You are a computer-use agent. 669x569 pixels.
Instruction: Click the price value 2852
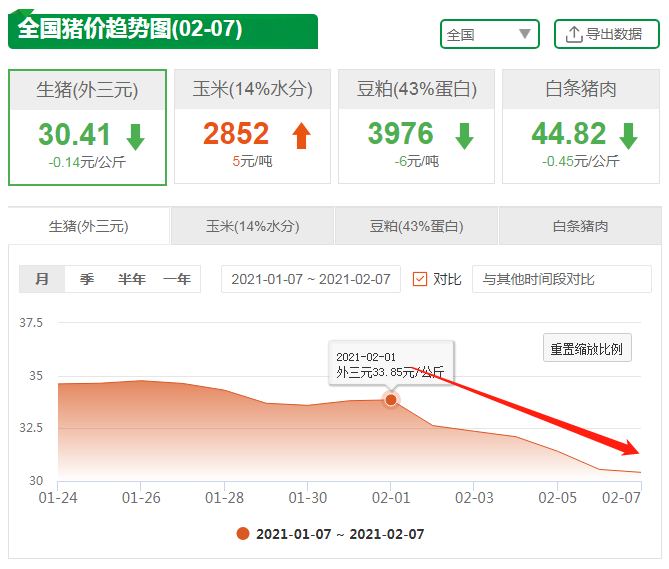[236, 134]
